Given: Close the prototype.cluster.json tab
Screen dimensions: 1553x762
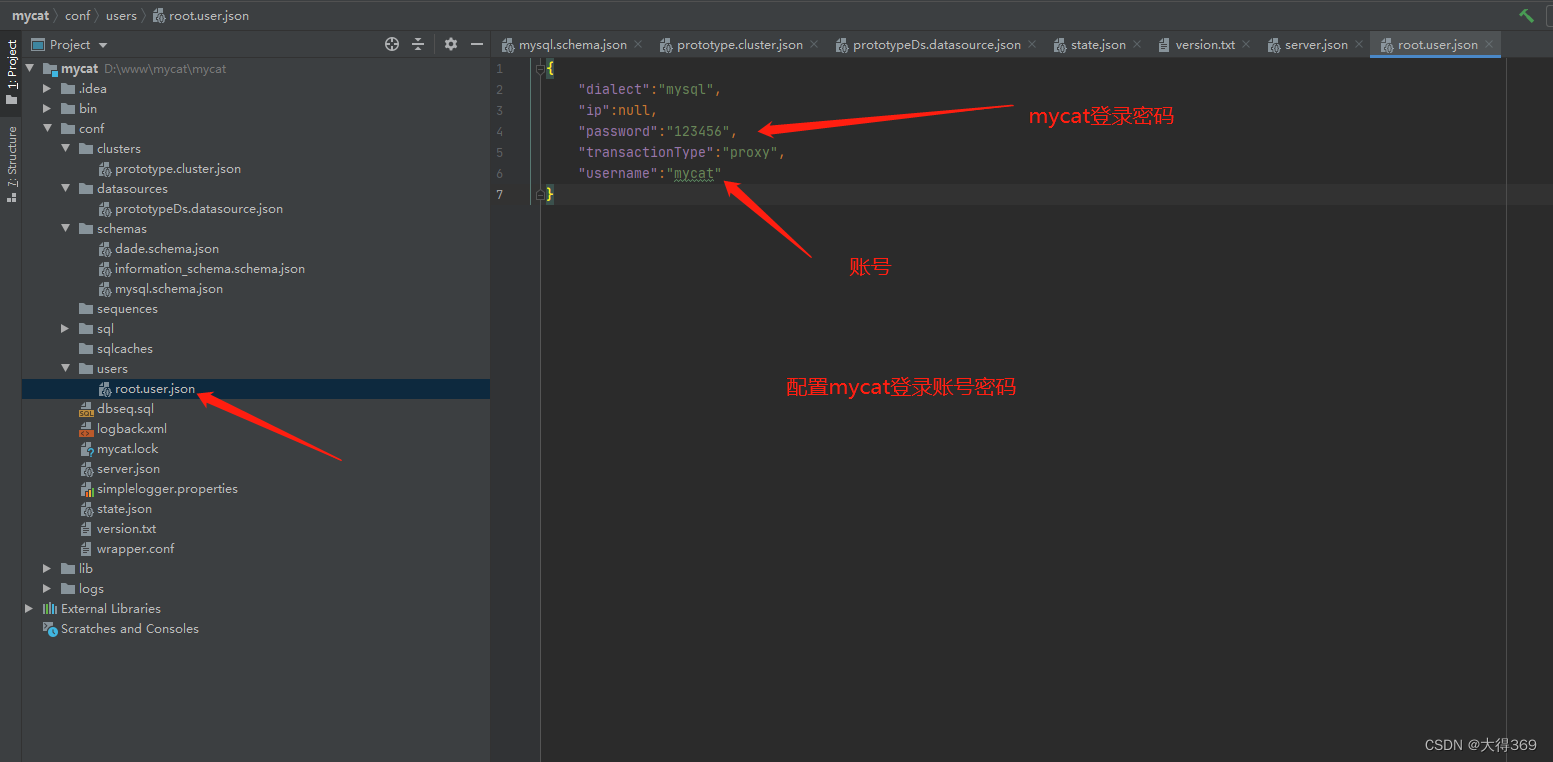Looking at the screenshot, I should (813, 44).
